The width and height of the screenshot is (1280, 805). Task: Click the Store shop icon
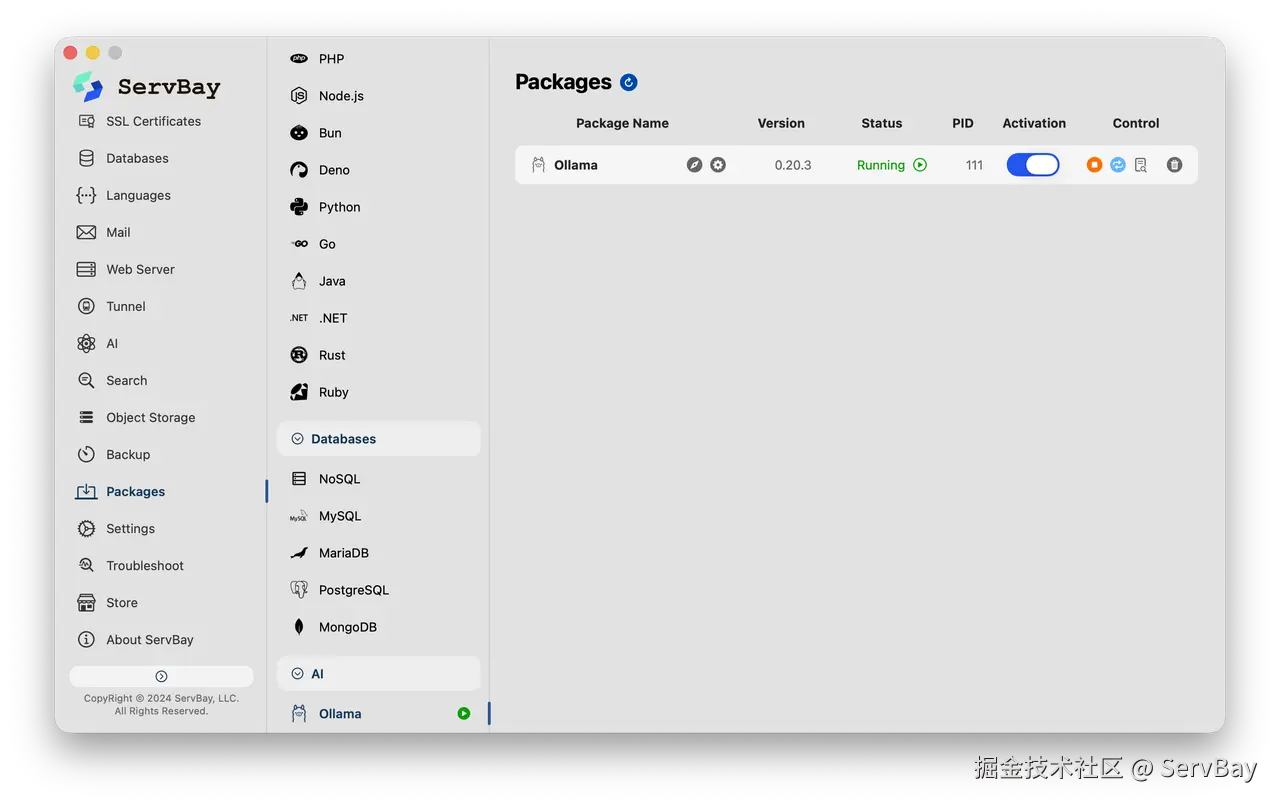tap(87, 602)
